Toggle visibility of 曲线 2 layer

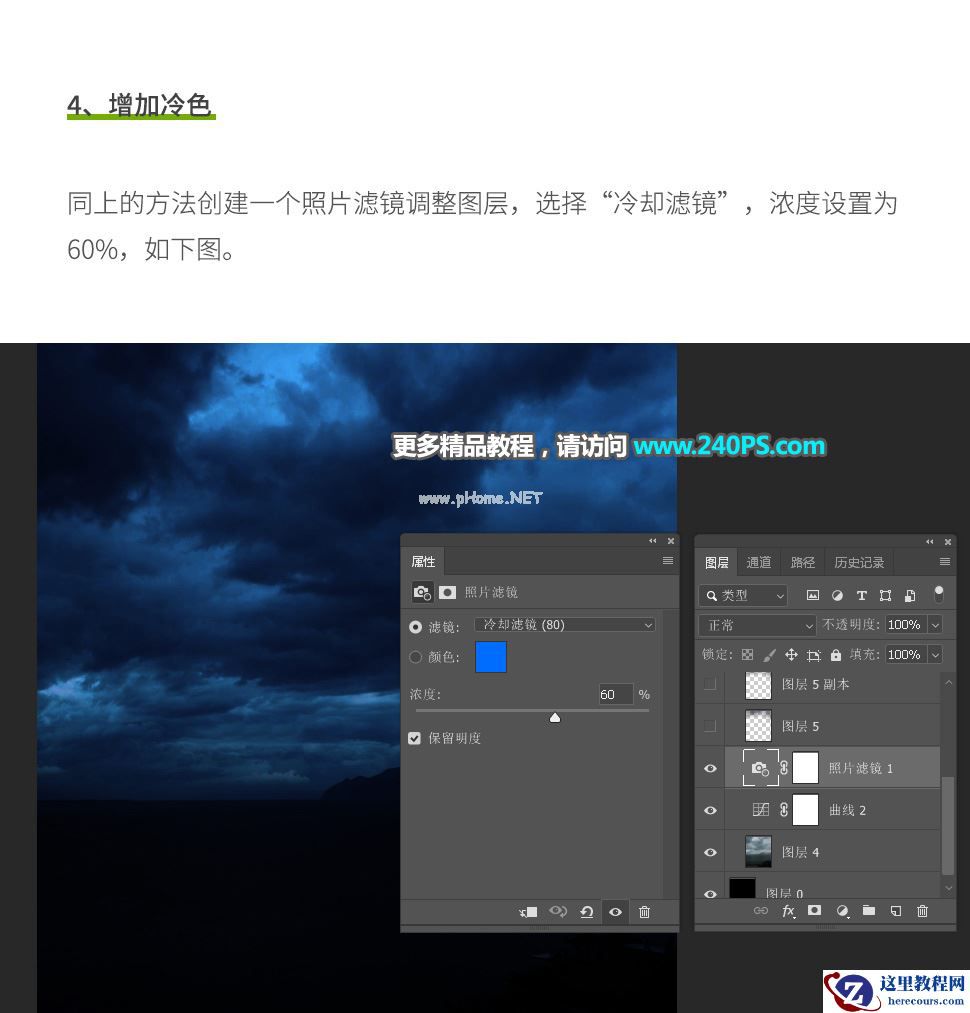[710, 810]
